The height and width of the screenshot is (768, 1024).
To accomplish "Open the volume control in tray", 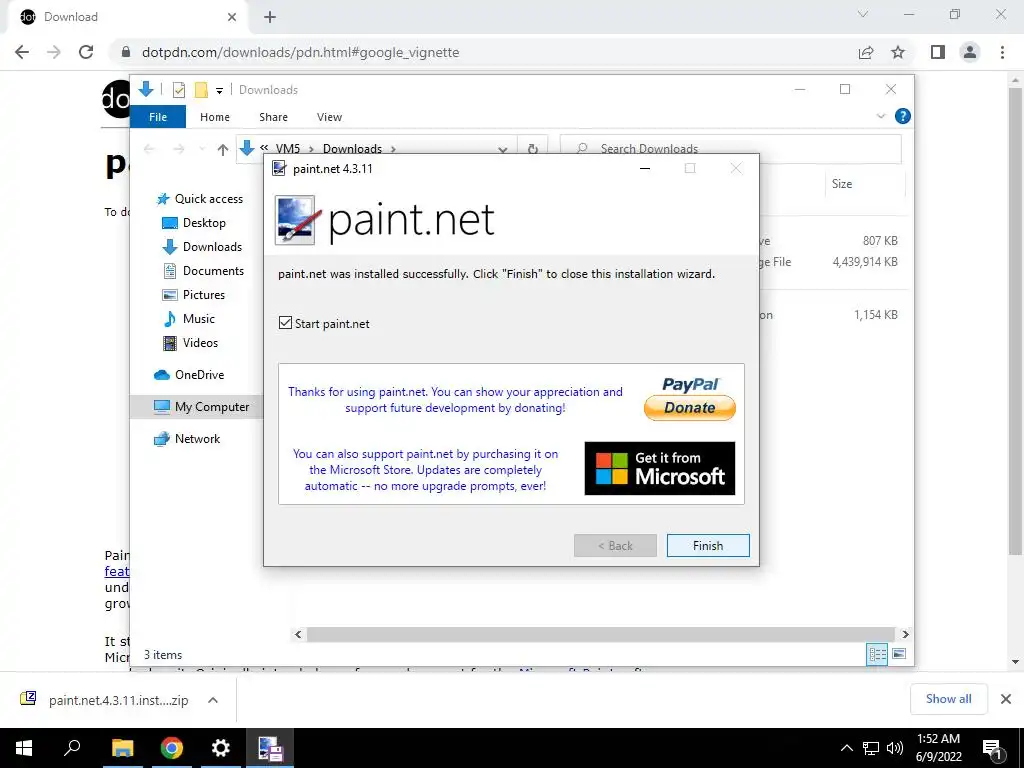I will pos(895,748).
